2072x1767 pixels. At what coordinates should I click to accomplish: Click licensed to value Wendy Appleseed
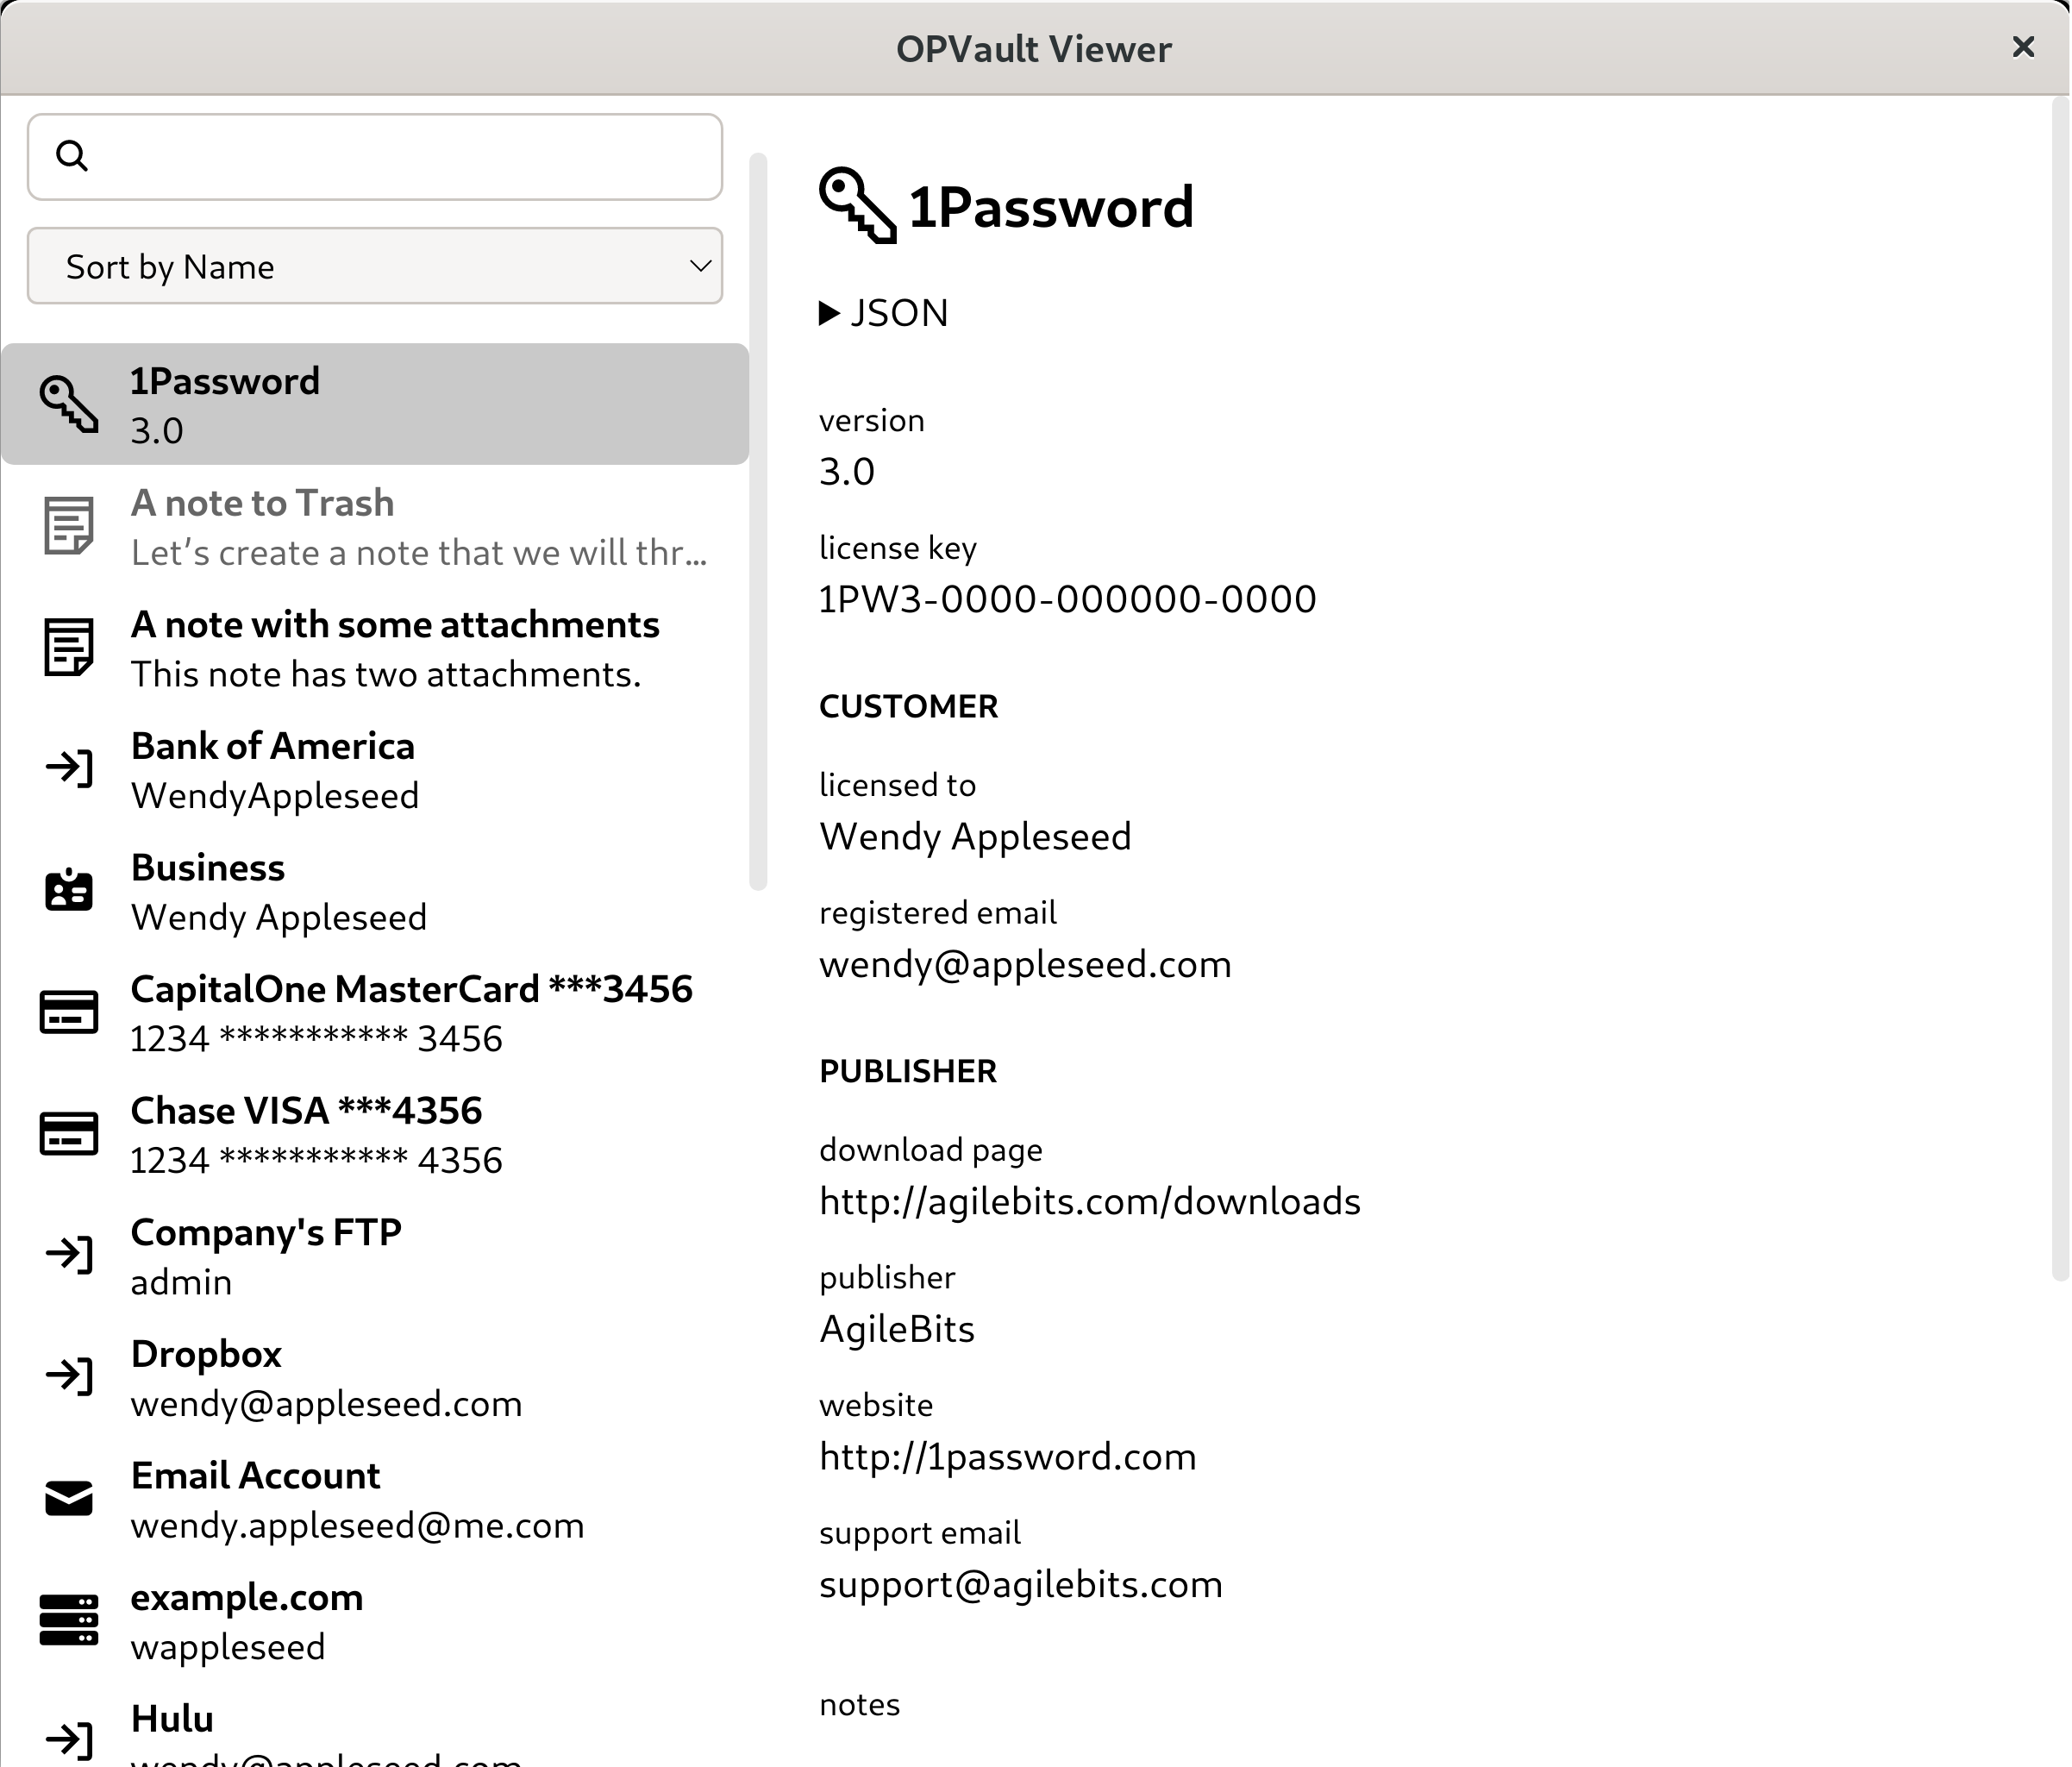point(975,837)
